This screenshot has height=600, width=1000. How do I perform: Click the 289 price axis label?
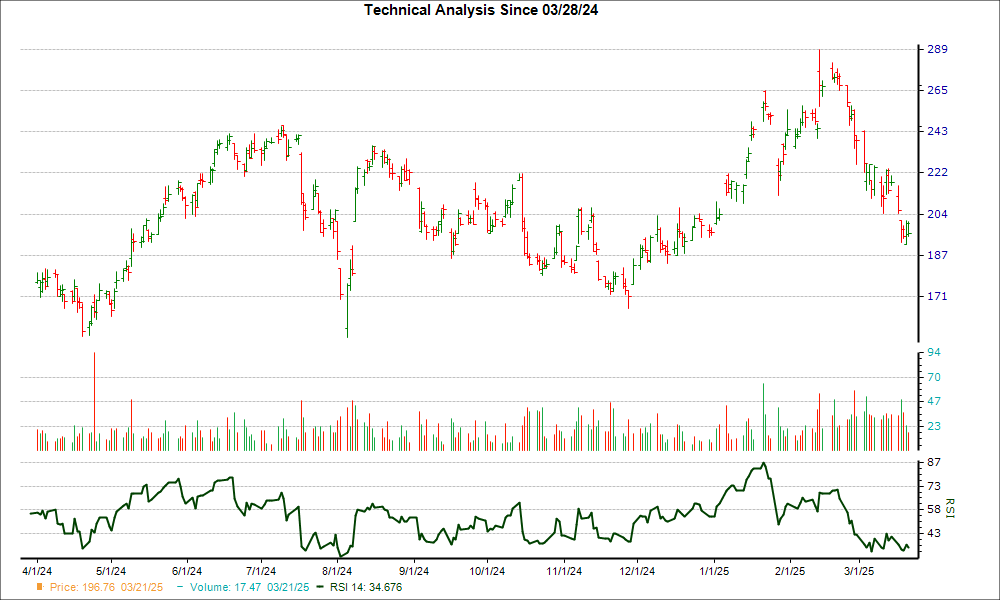935,49
